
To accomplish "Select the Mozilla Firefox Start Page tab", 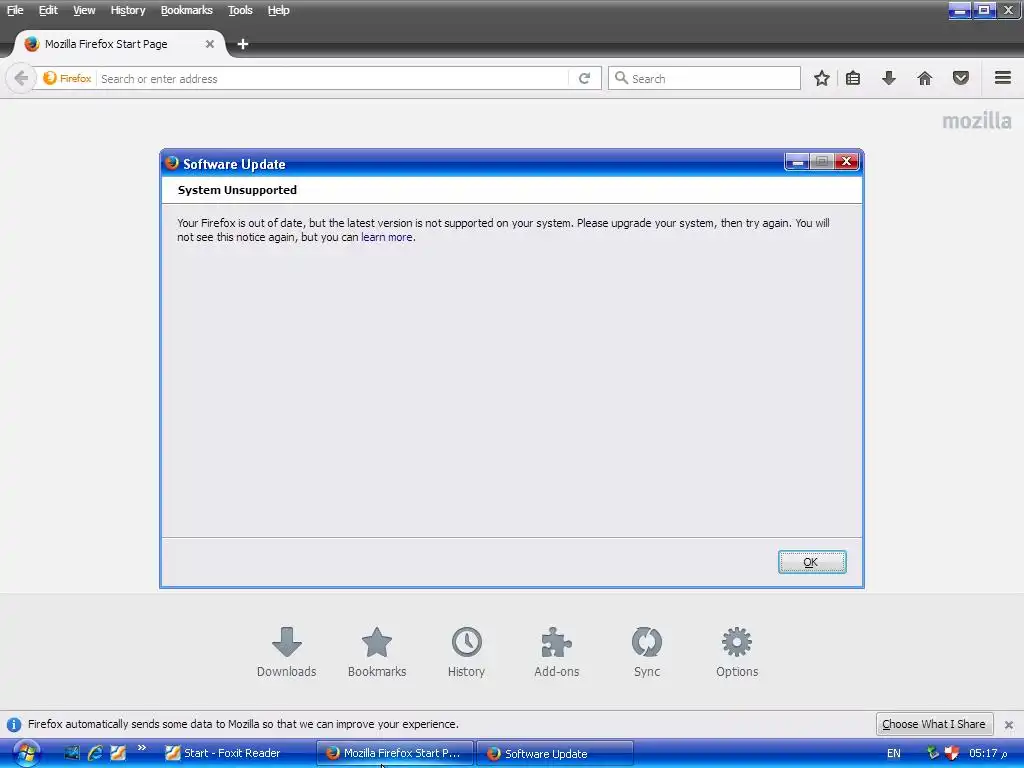I will pyautogui.click(x=118, y=44).
